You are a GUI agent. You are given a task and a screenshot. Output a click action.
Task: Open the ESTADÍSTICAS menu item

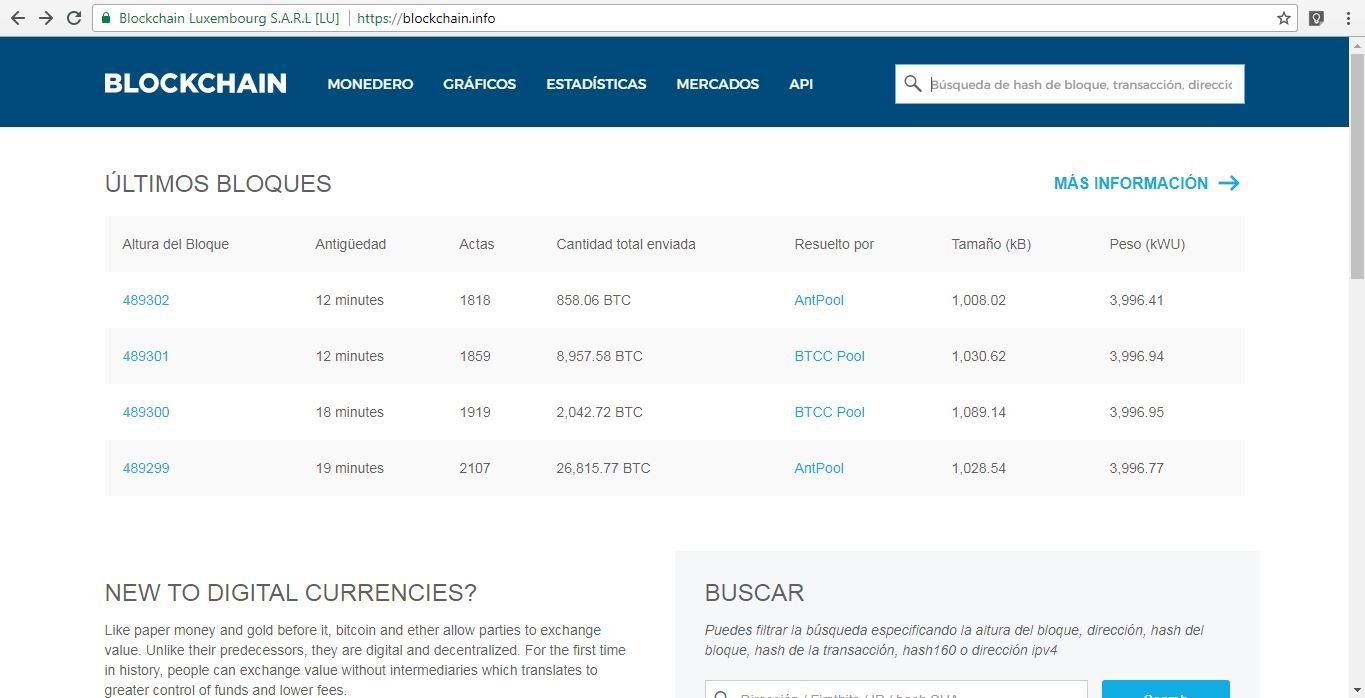[x=596, y=84]
